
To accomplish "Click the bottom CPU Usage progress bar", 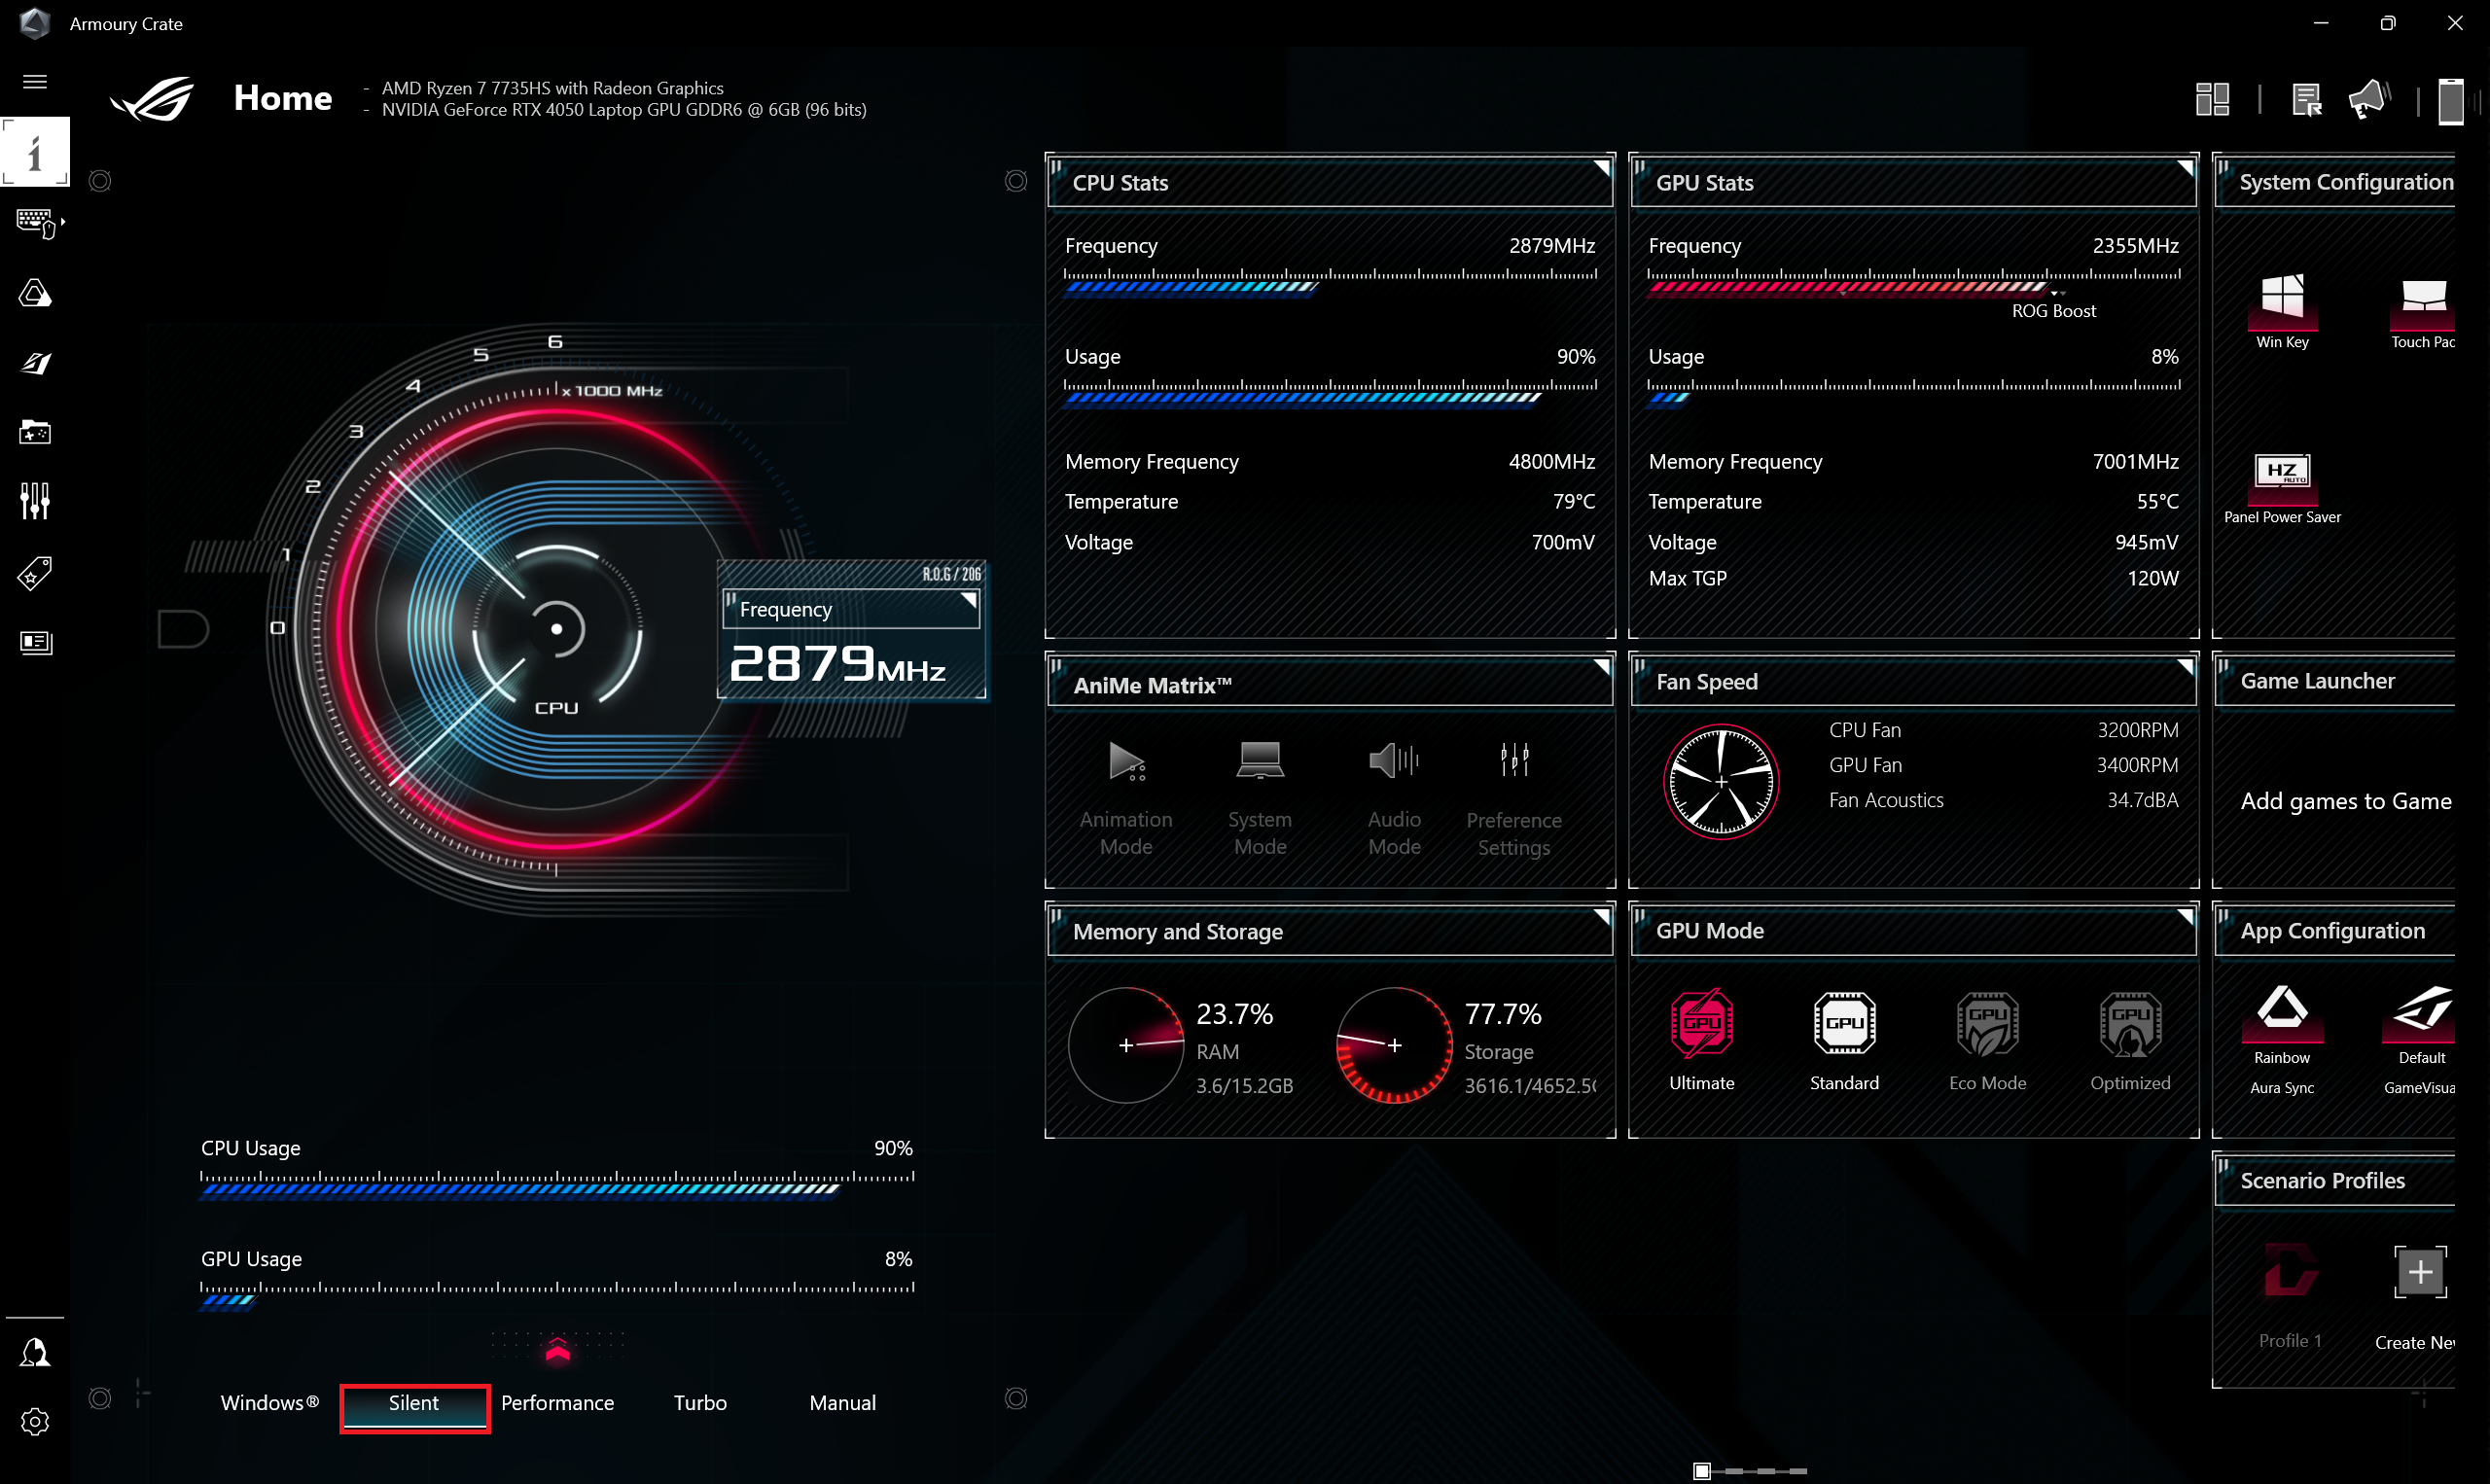I will [x=557, y=1184].
